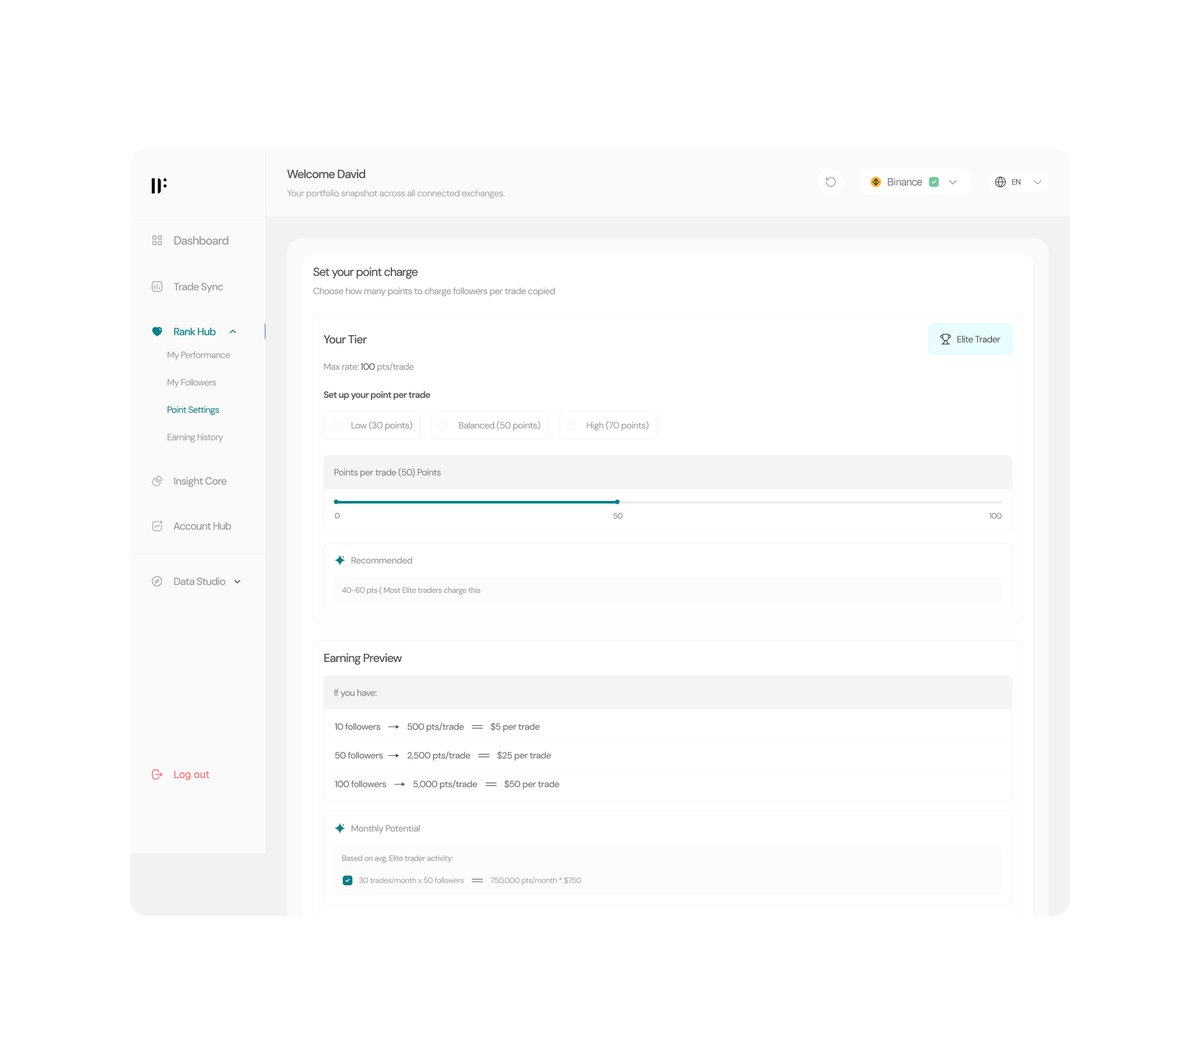Open Account Hub via its graph icon
1200x1064 pixels.
pos(156,525)
